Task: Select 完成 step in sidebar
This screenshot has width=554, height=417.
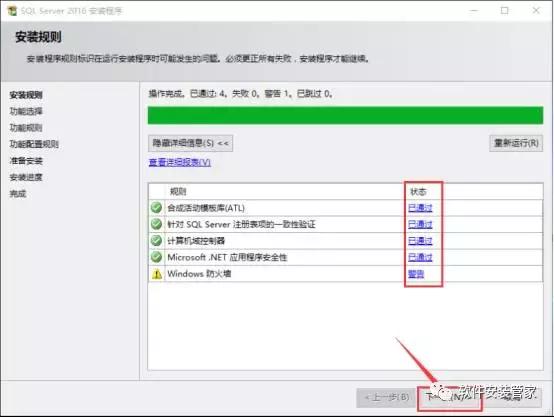Action: click(x=18, y=194)
